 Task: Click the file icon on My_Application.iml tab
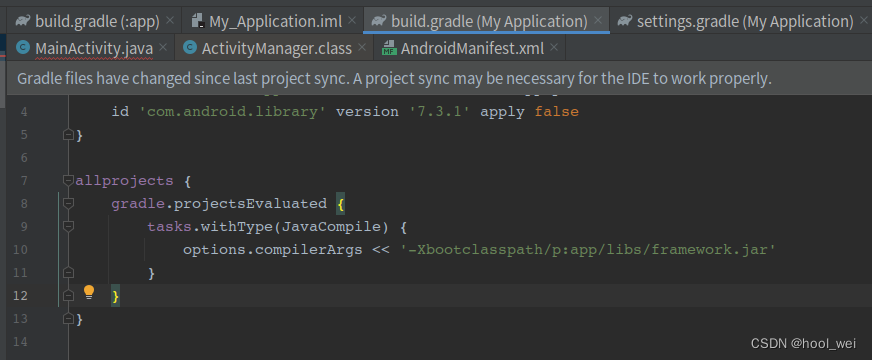[x=197, y=21]
